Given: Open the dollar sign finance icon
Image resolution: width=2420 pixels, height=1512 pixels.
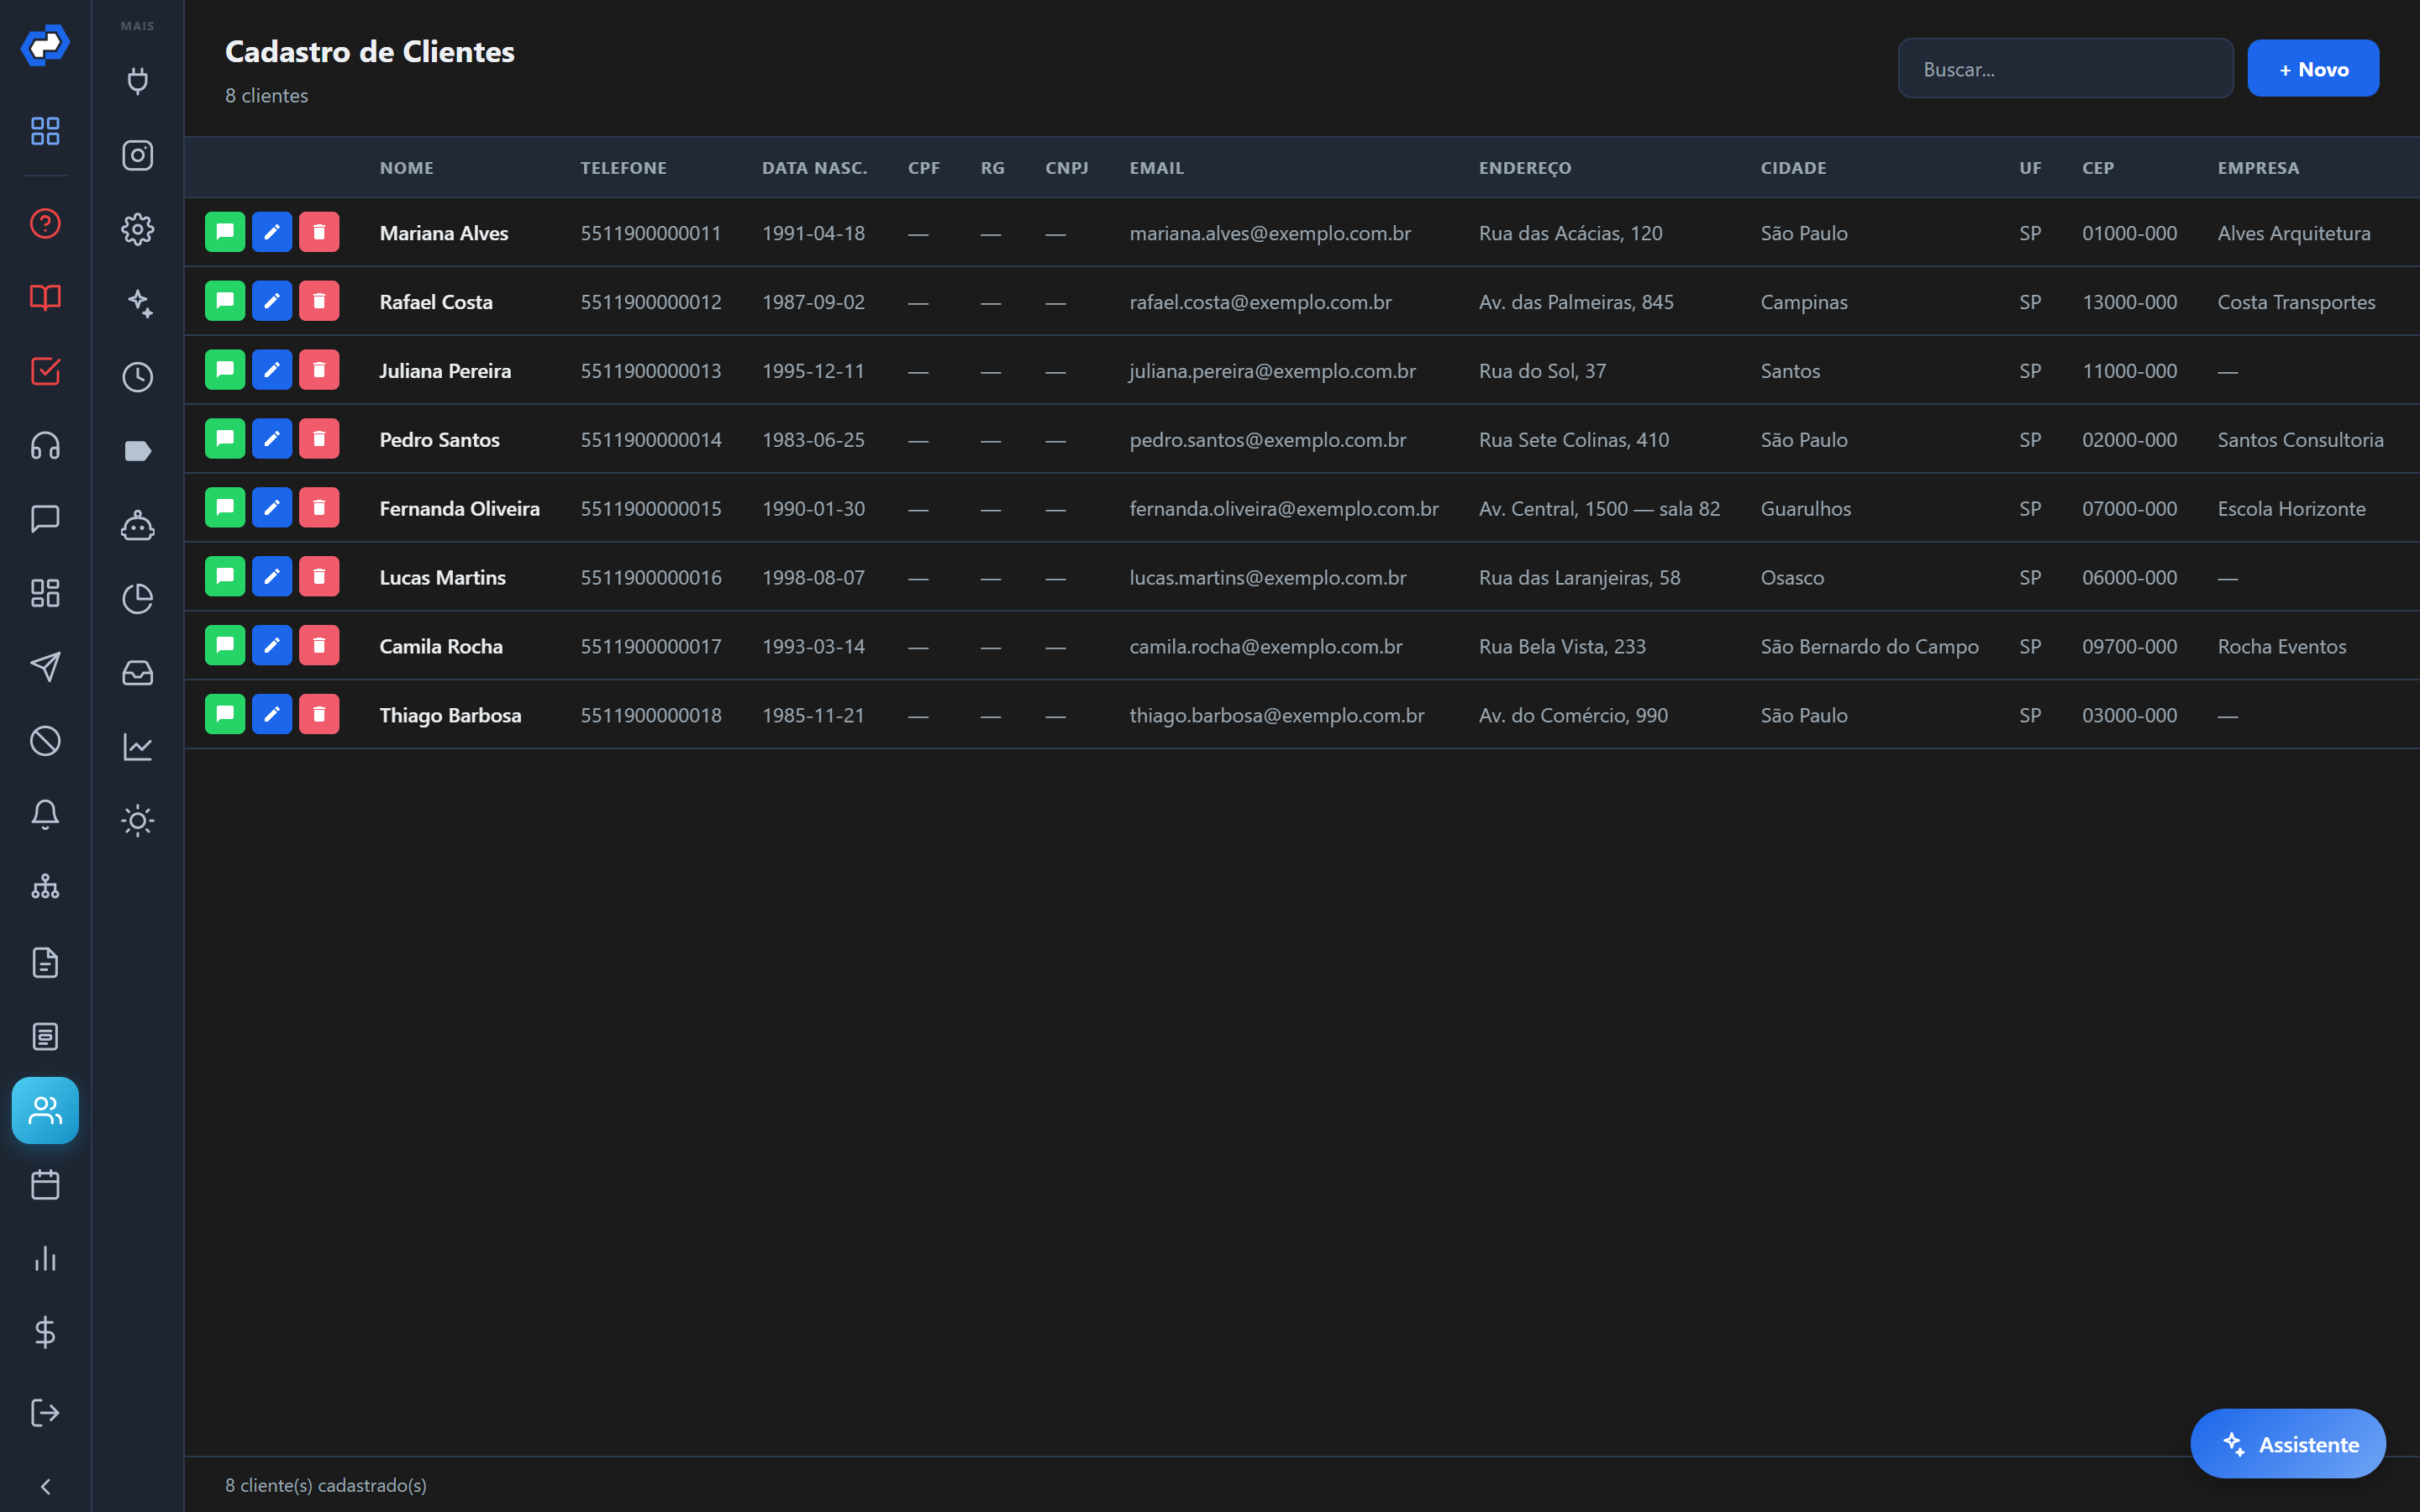Looking at the screenshot, I should [45, 1332].
